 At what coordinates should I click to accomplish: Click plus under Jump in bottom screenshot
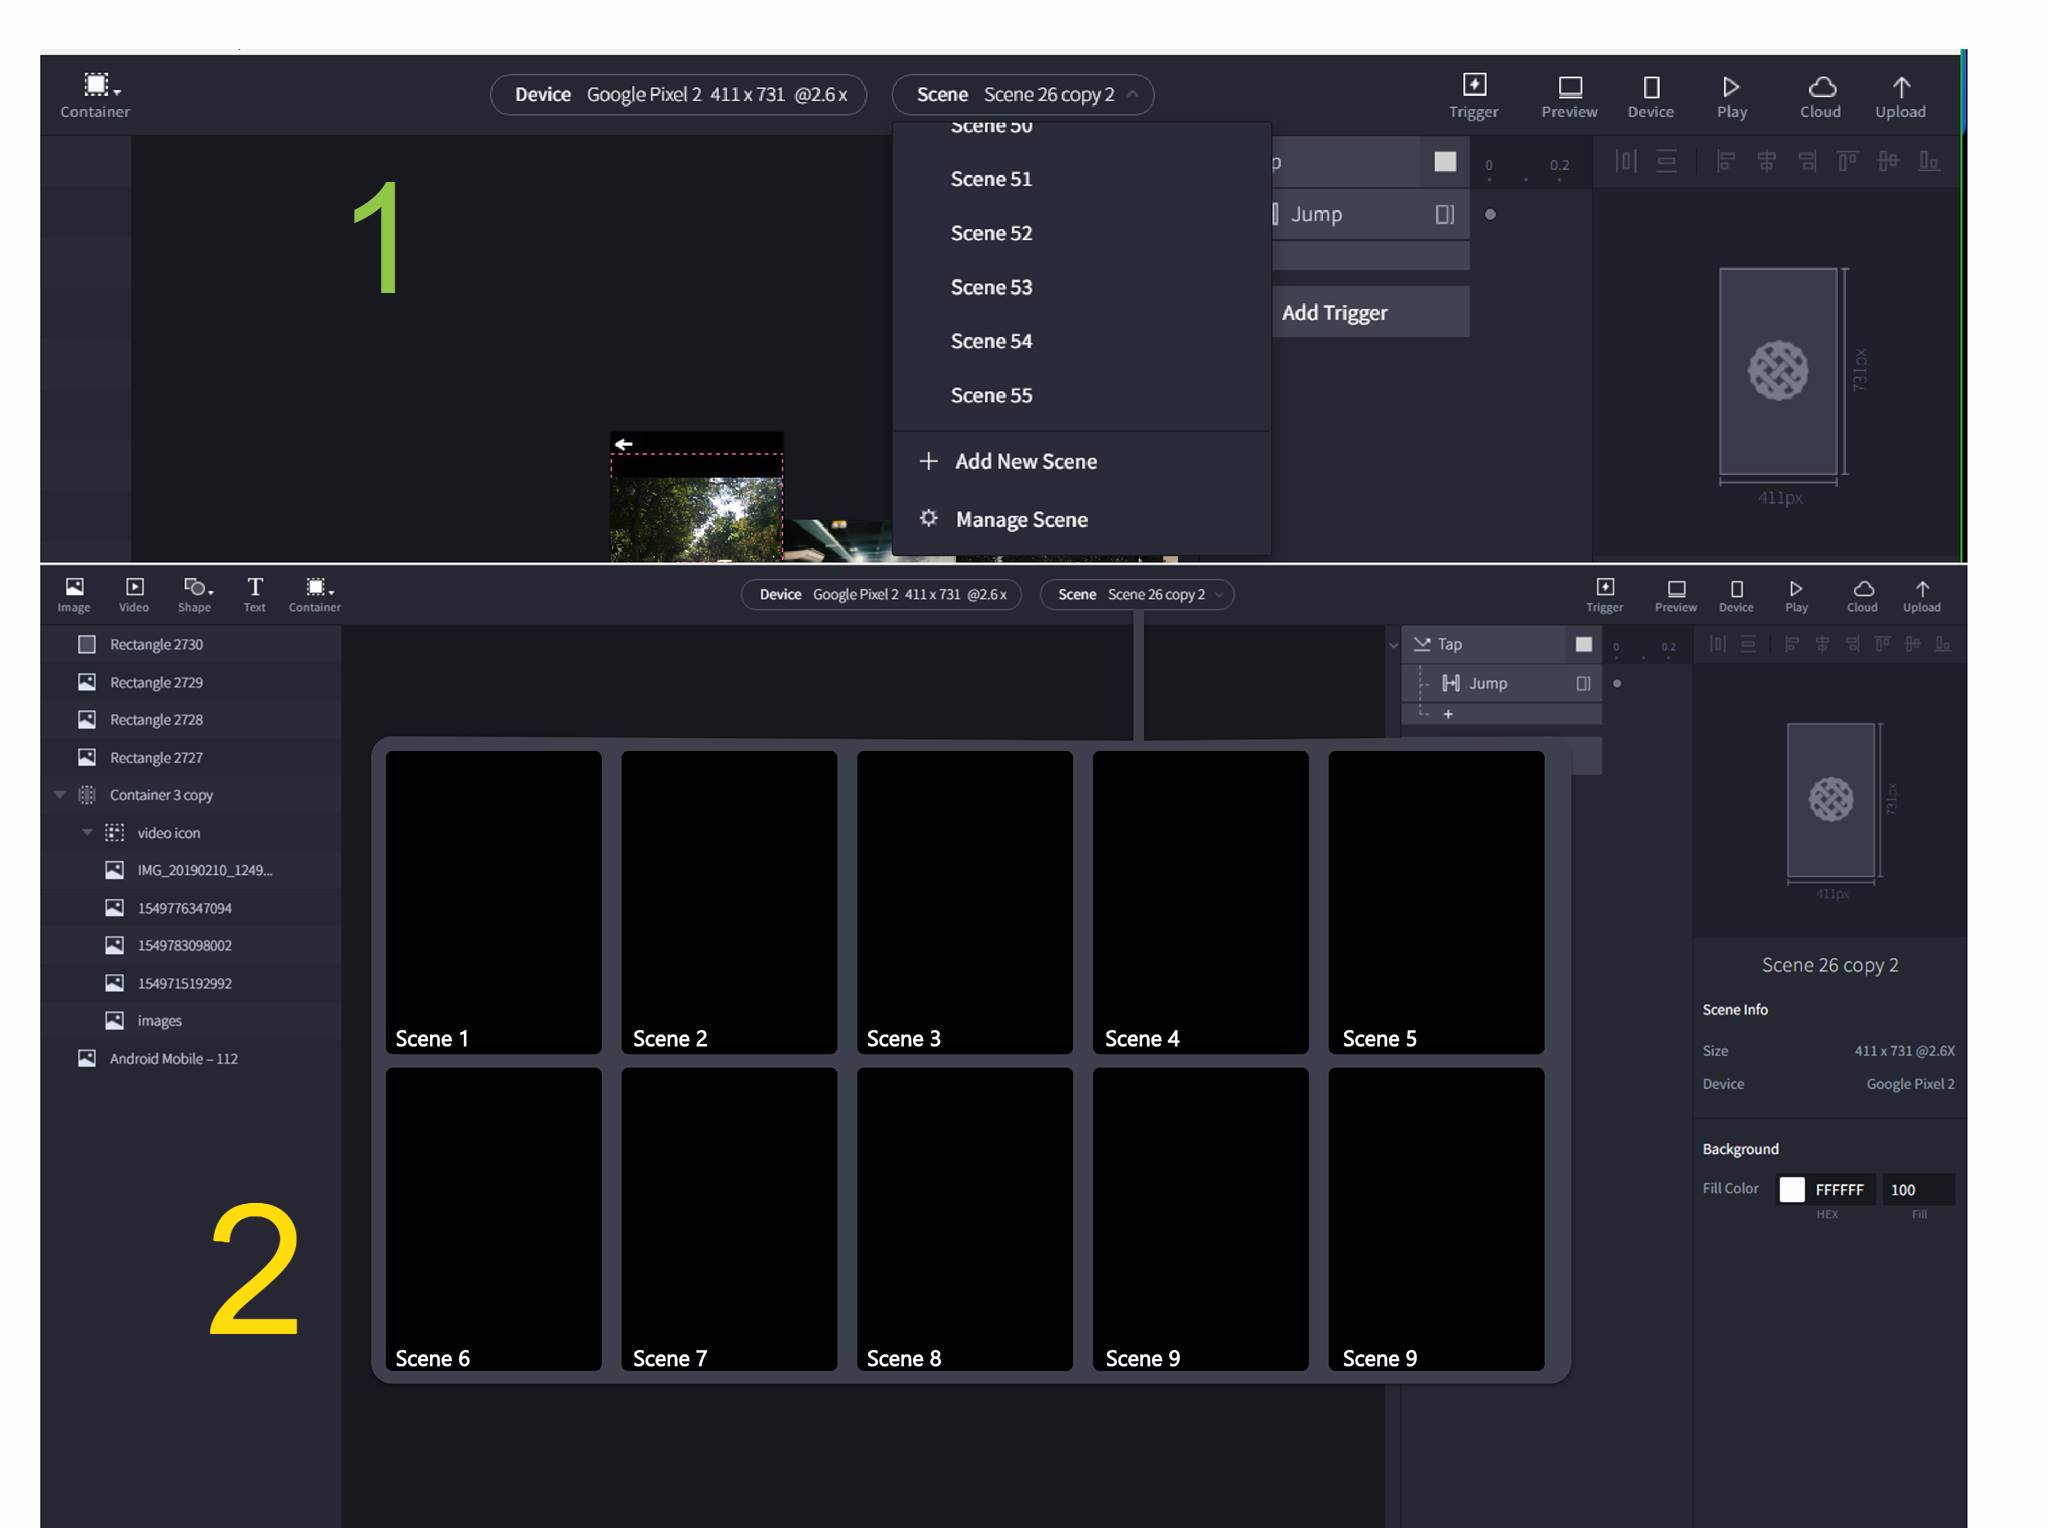pyautogui.click(x=1448, y=714)
